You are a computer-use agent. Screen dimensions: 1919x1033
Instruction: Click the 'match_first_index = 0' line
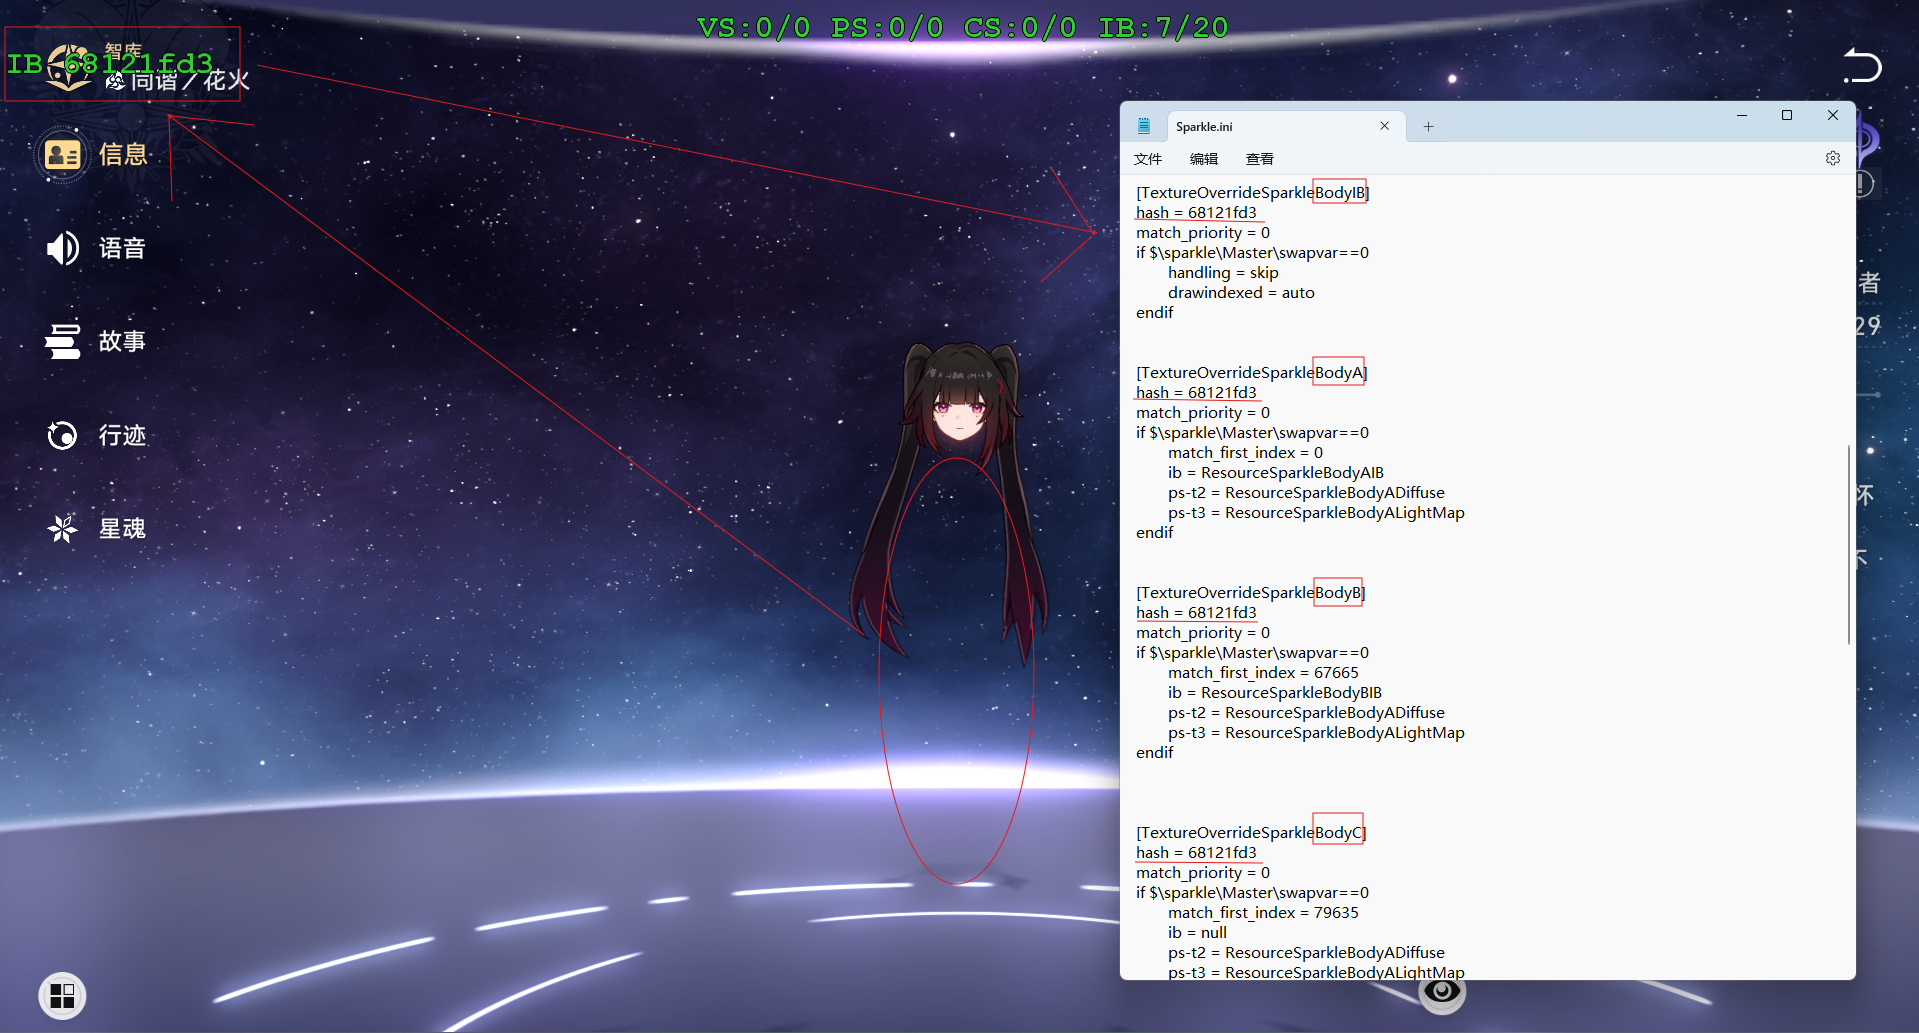(1245, 453)
